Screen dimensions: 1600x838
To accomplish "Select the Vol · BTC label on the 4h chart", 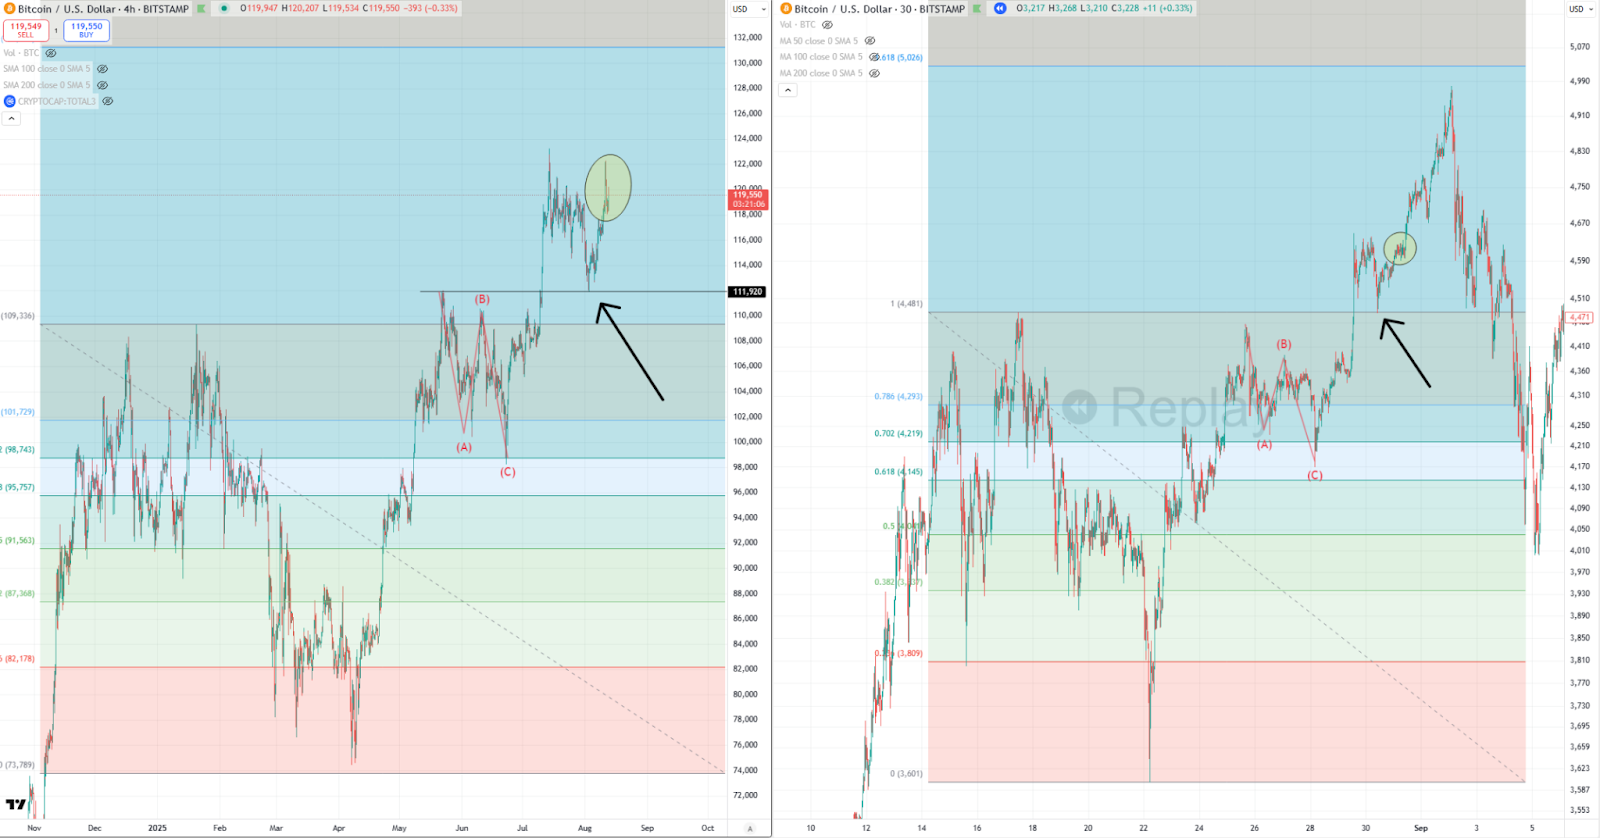I will tap(21, 53).
